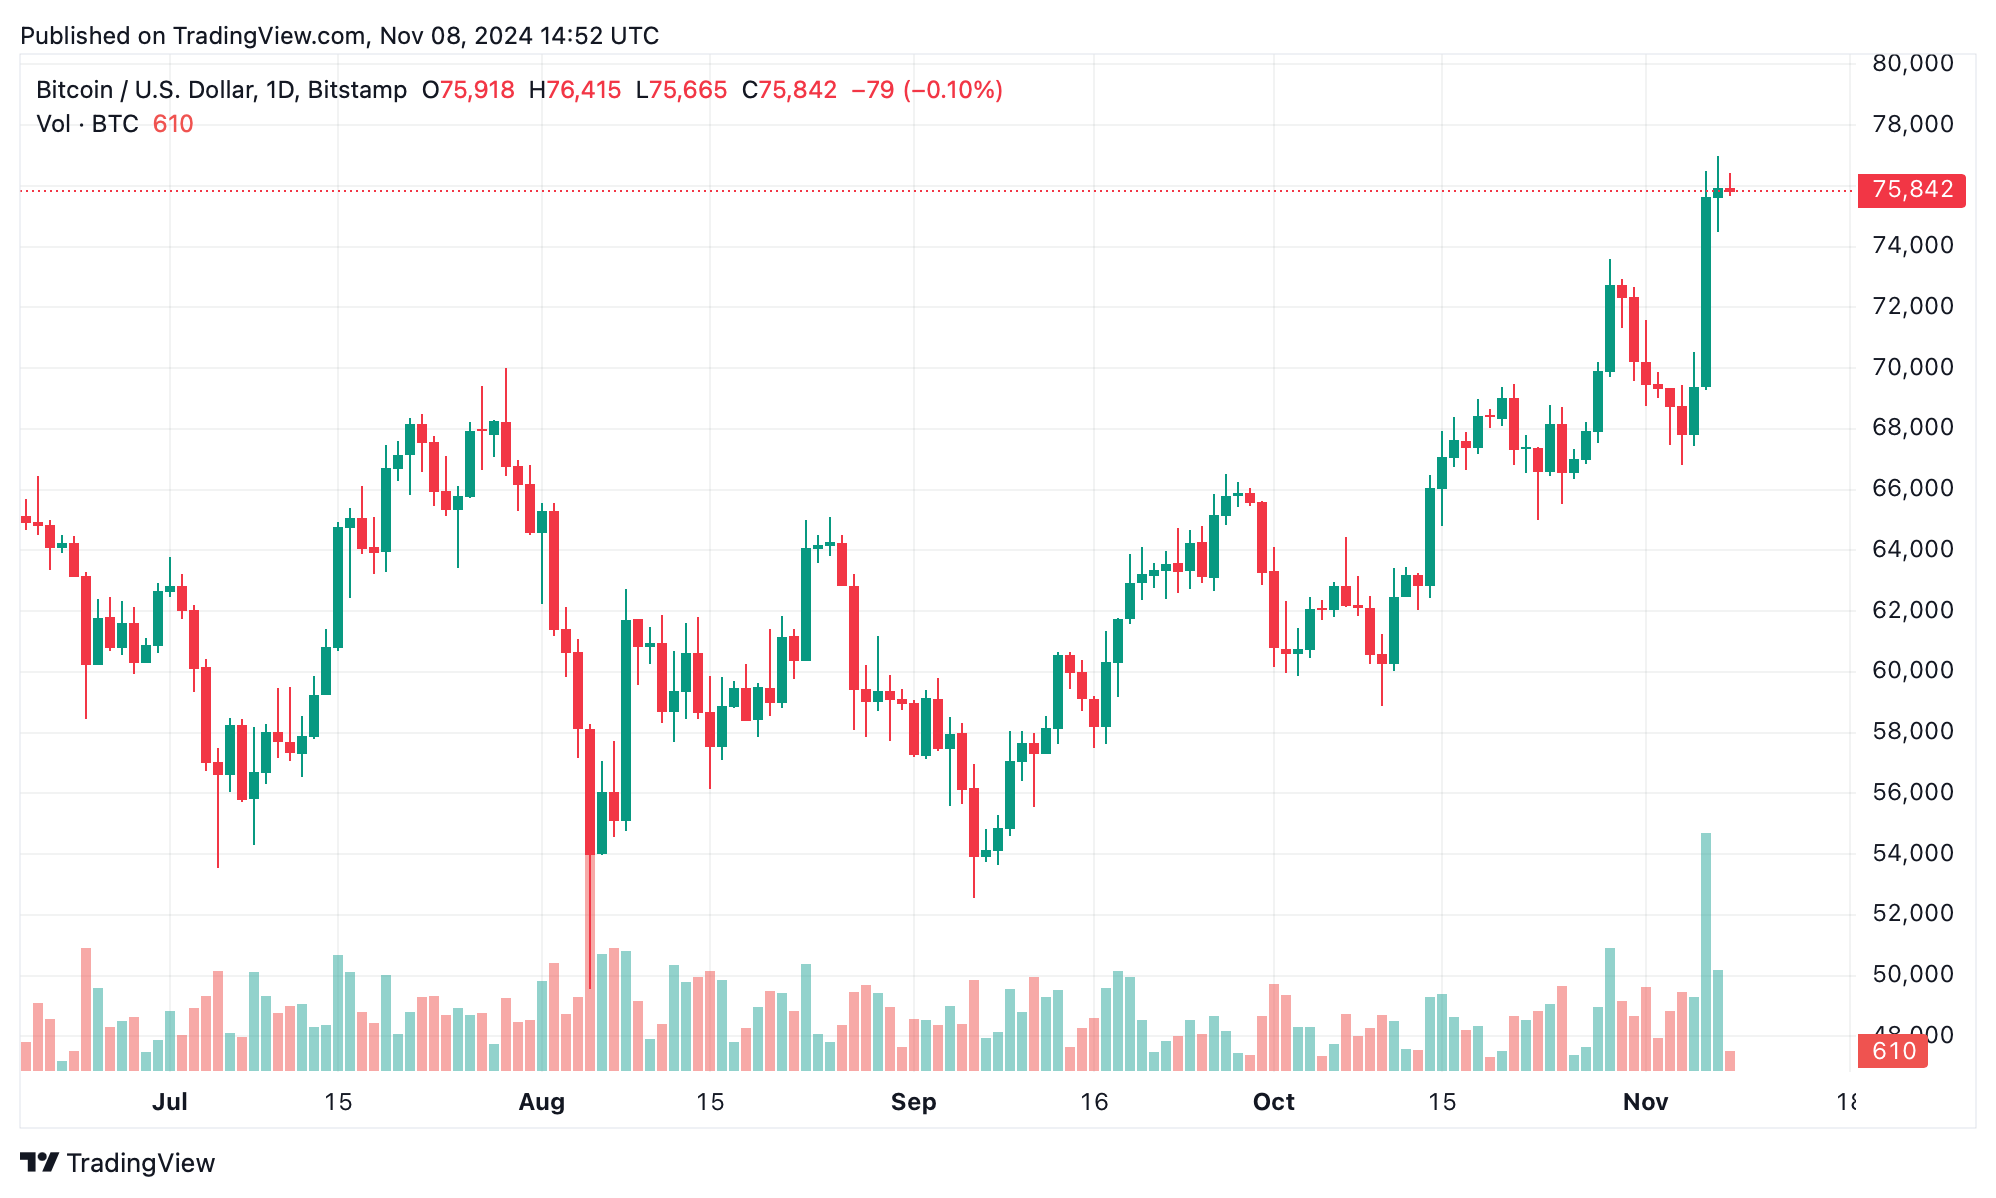1996x1198 pixels.
Task: Click the Vol · BTC indicator label
Action: (x=87, y=124)
